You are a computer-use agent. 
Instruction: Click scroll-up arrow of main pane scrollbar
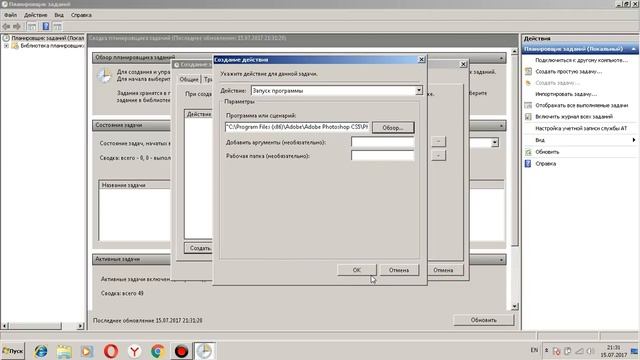click(x=515, y=51)
